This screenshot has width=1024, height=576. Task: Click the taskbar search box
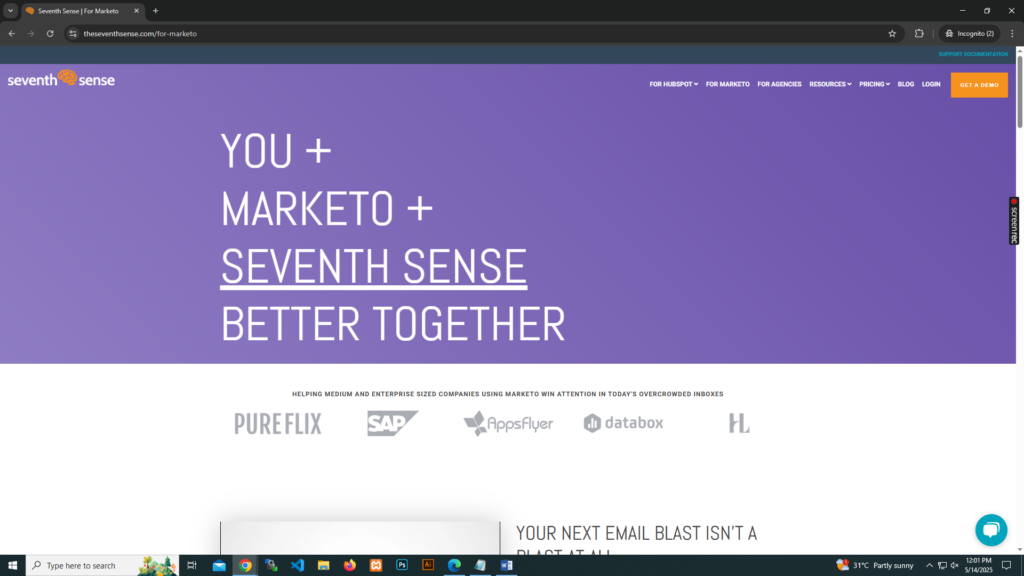click(x=102, y=566)
